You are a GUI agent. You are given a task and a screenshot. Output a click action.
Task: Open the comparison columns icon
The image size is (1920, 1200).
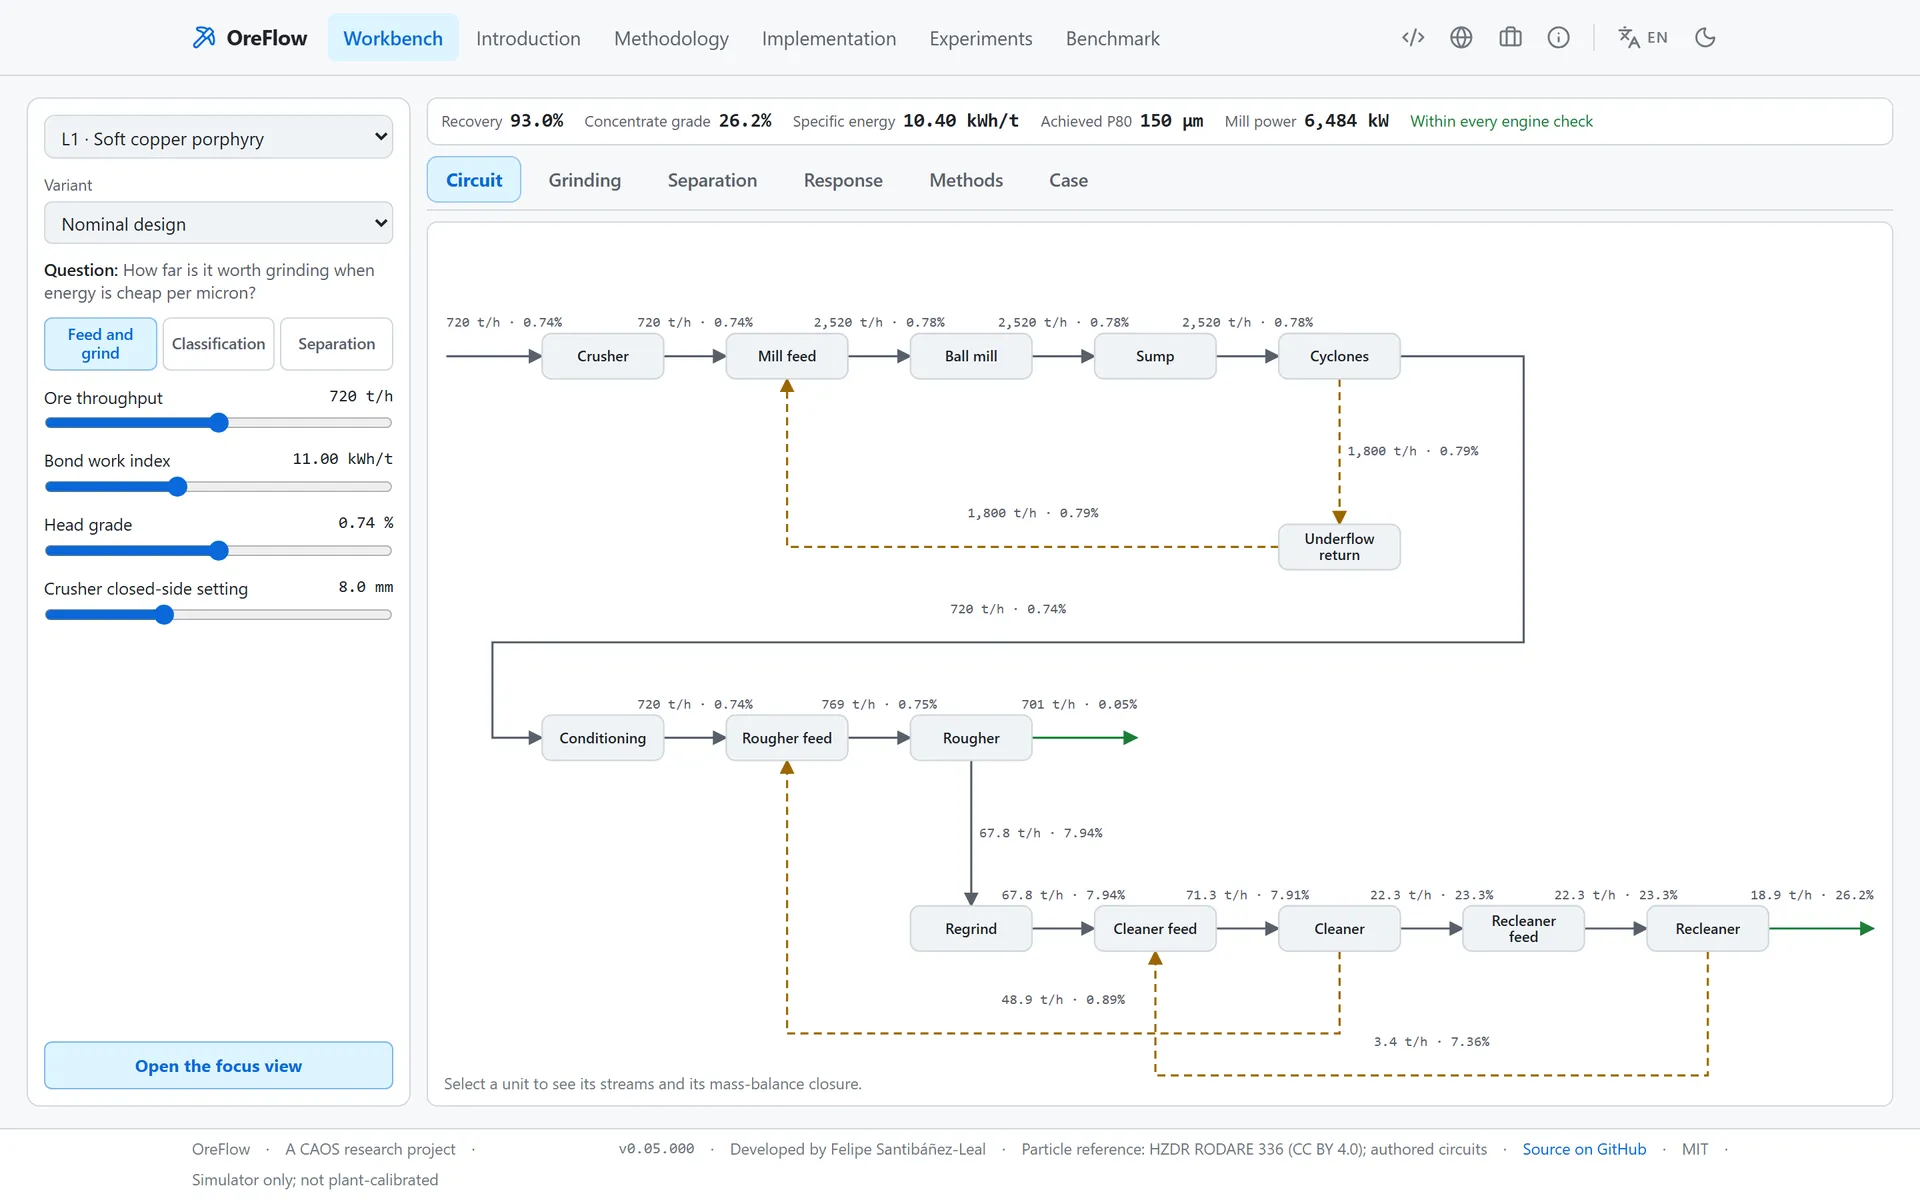(x=1510, y=38)
